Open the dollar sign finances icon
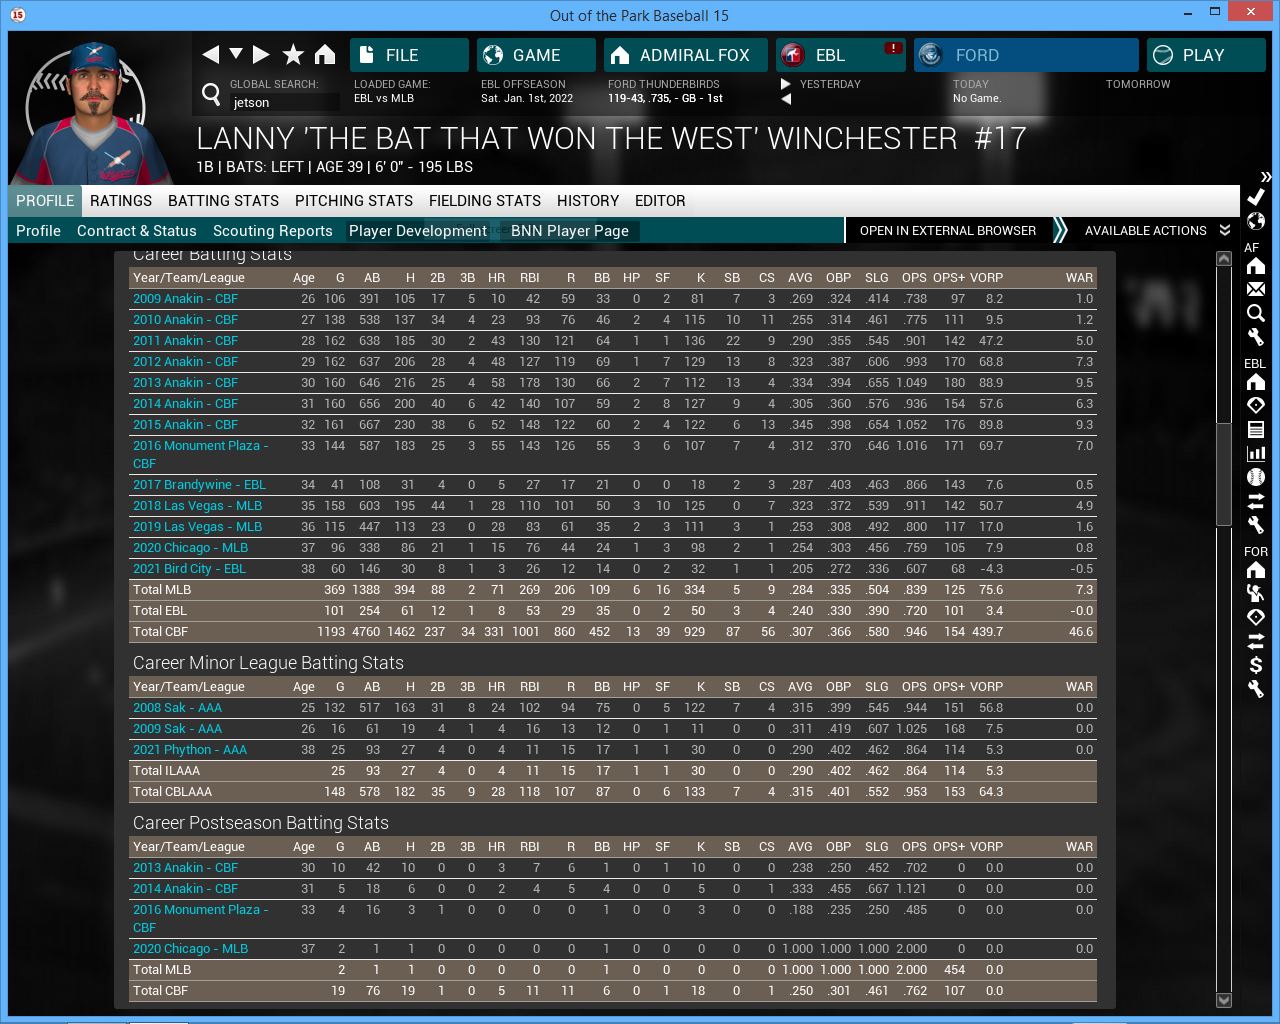This screenshot has height=1024, width=1280. point(1256,665)
